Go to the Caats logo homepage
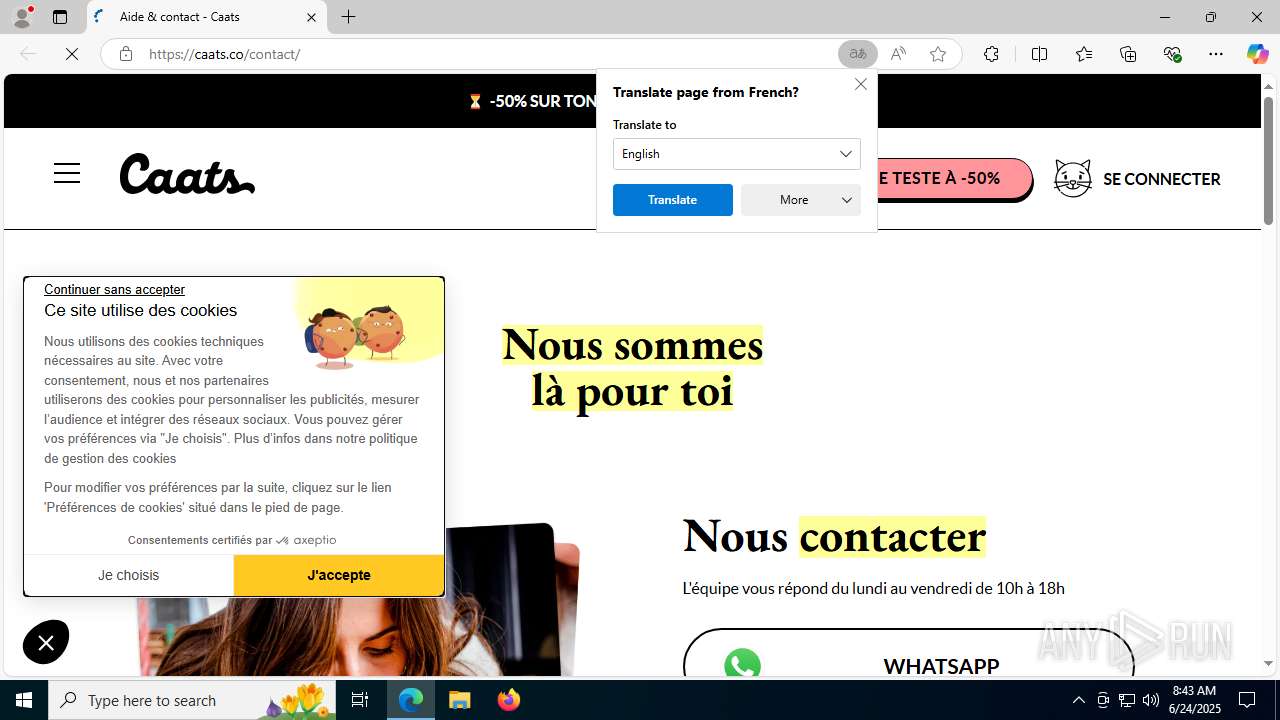The width and height of the screenshot is (1280, 720). (x=187, y=174)
